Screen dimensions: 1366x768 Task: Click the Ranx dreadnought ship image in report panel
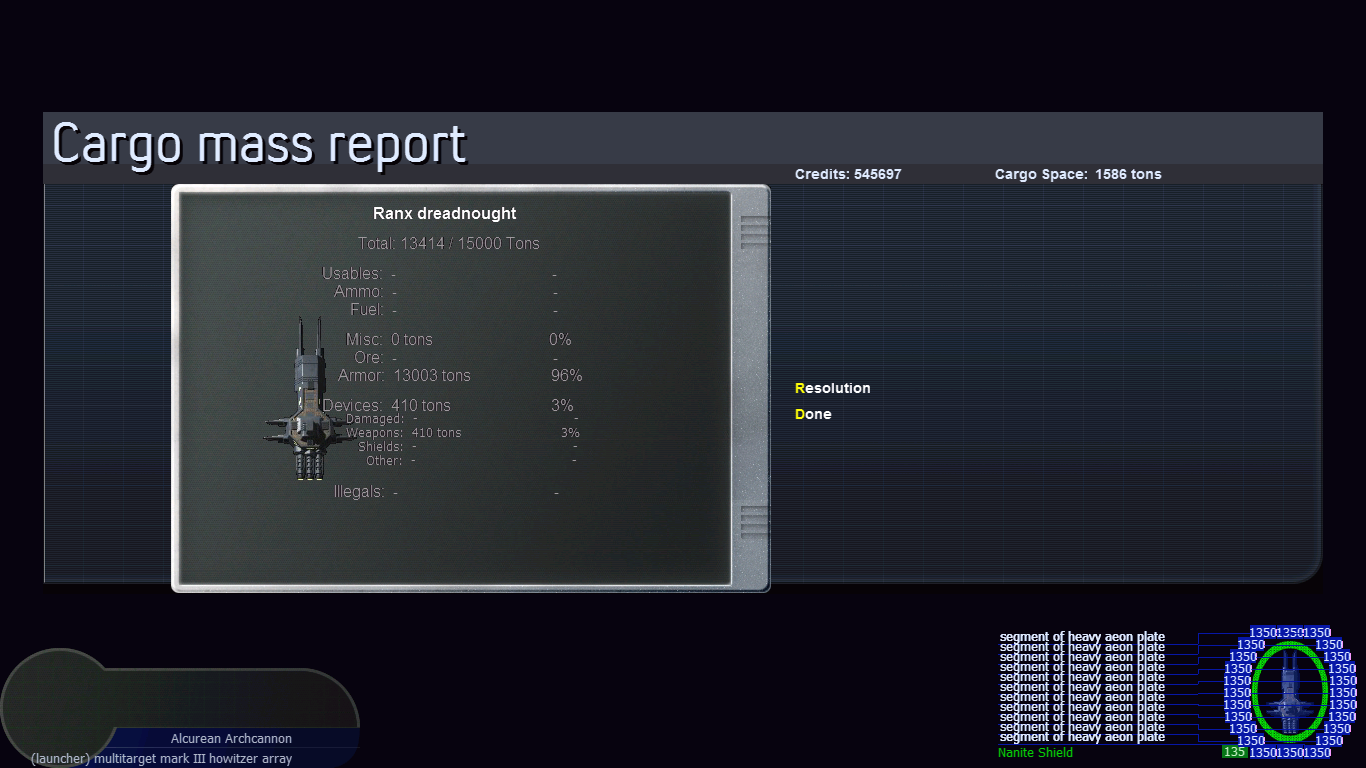pyautogui.click(x=310, y=399)
